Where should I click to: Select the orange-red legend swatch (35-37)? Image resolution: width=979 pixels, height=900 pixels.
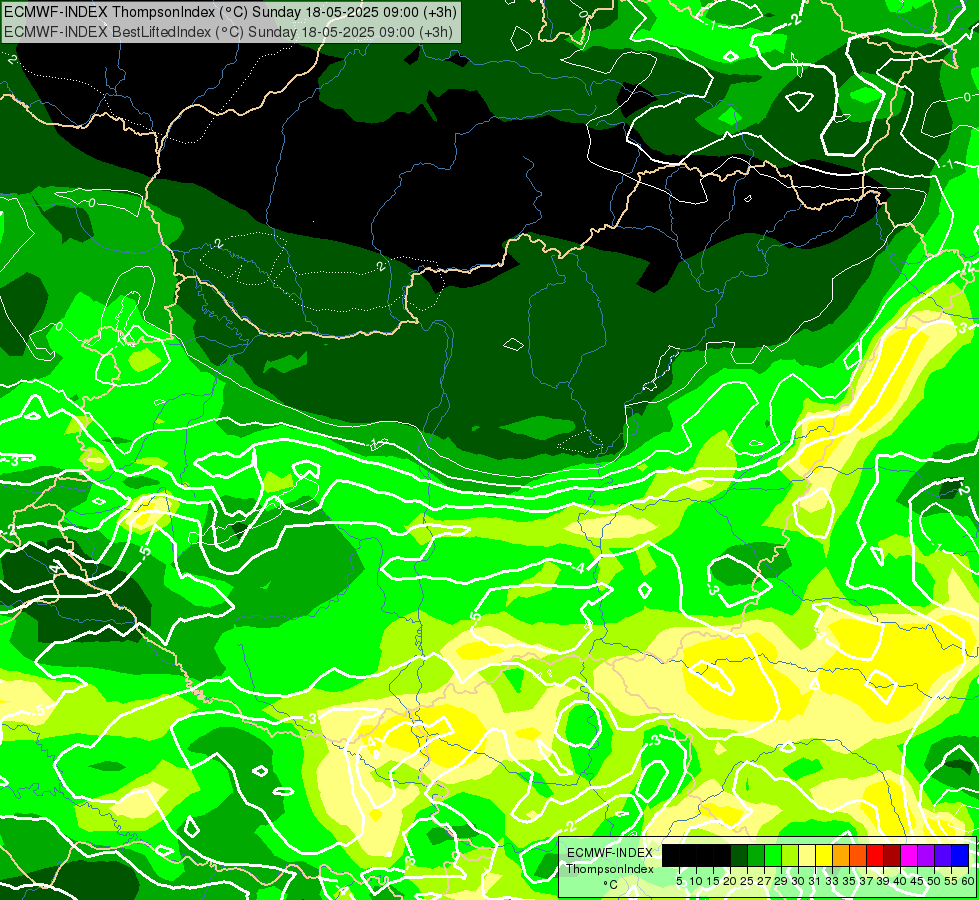tap(858, 855)
